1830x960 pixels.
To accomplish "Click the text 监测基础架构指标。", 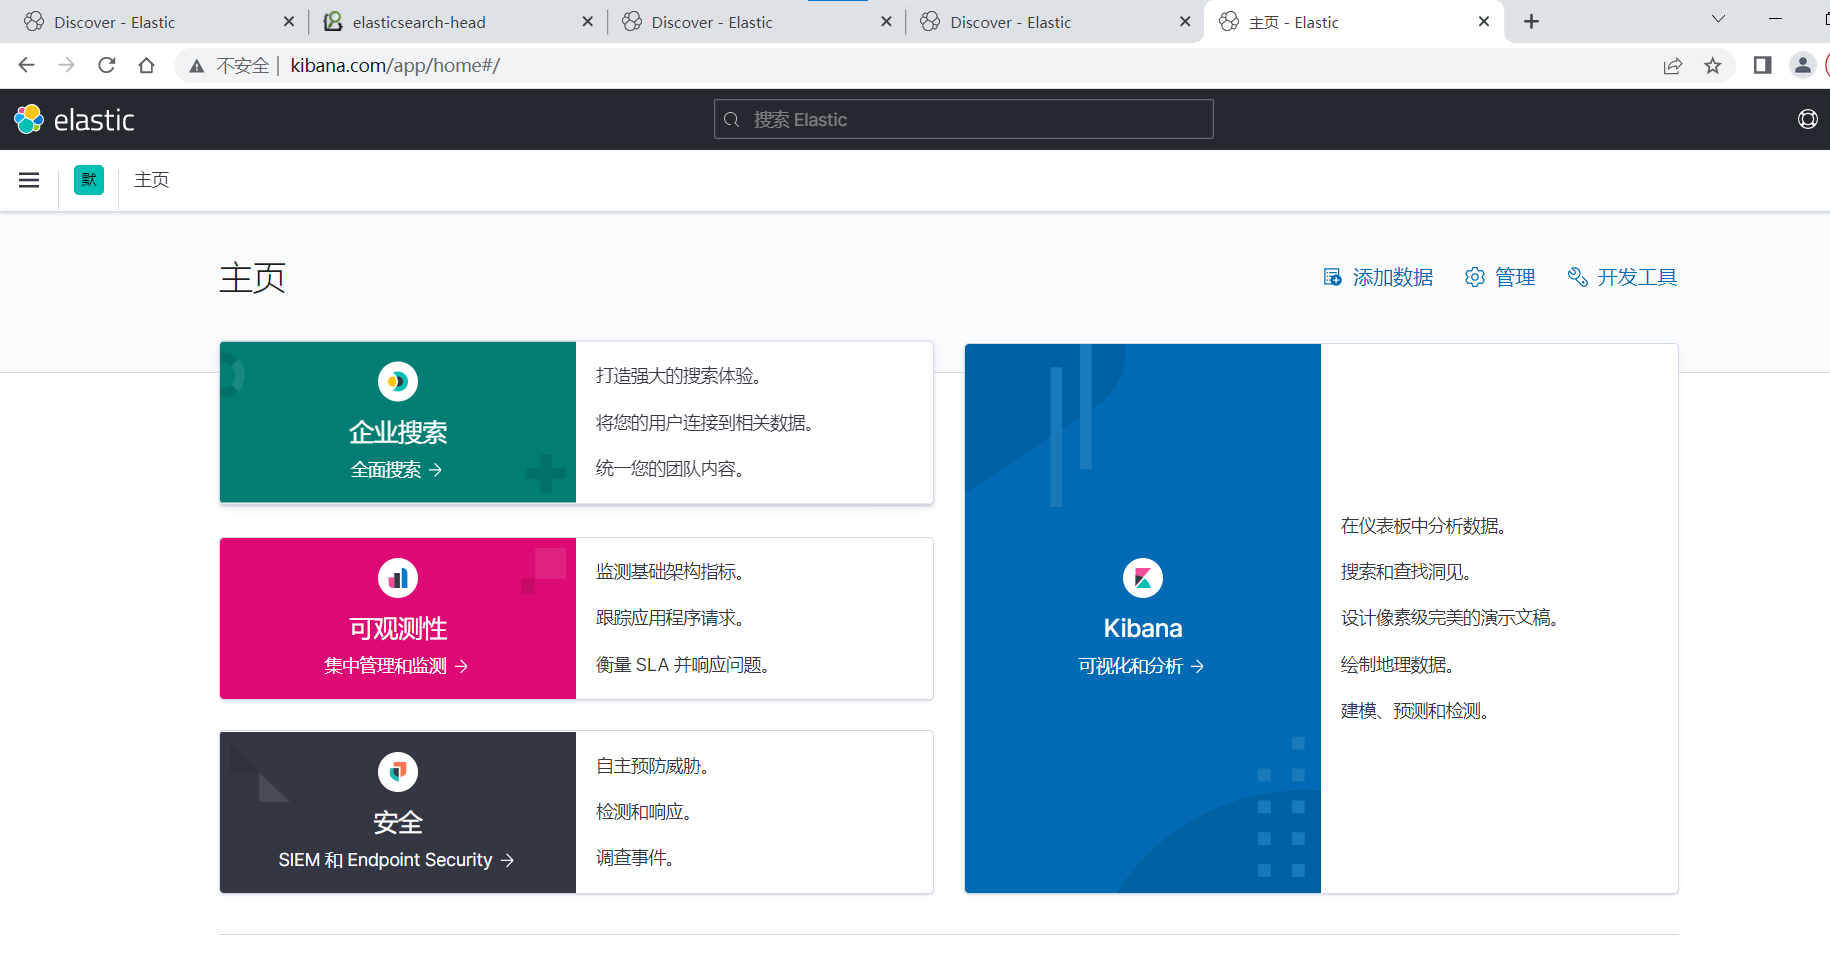I will 672,572.
